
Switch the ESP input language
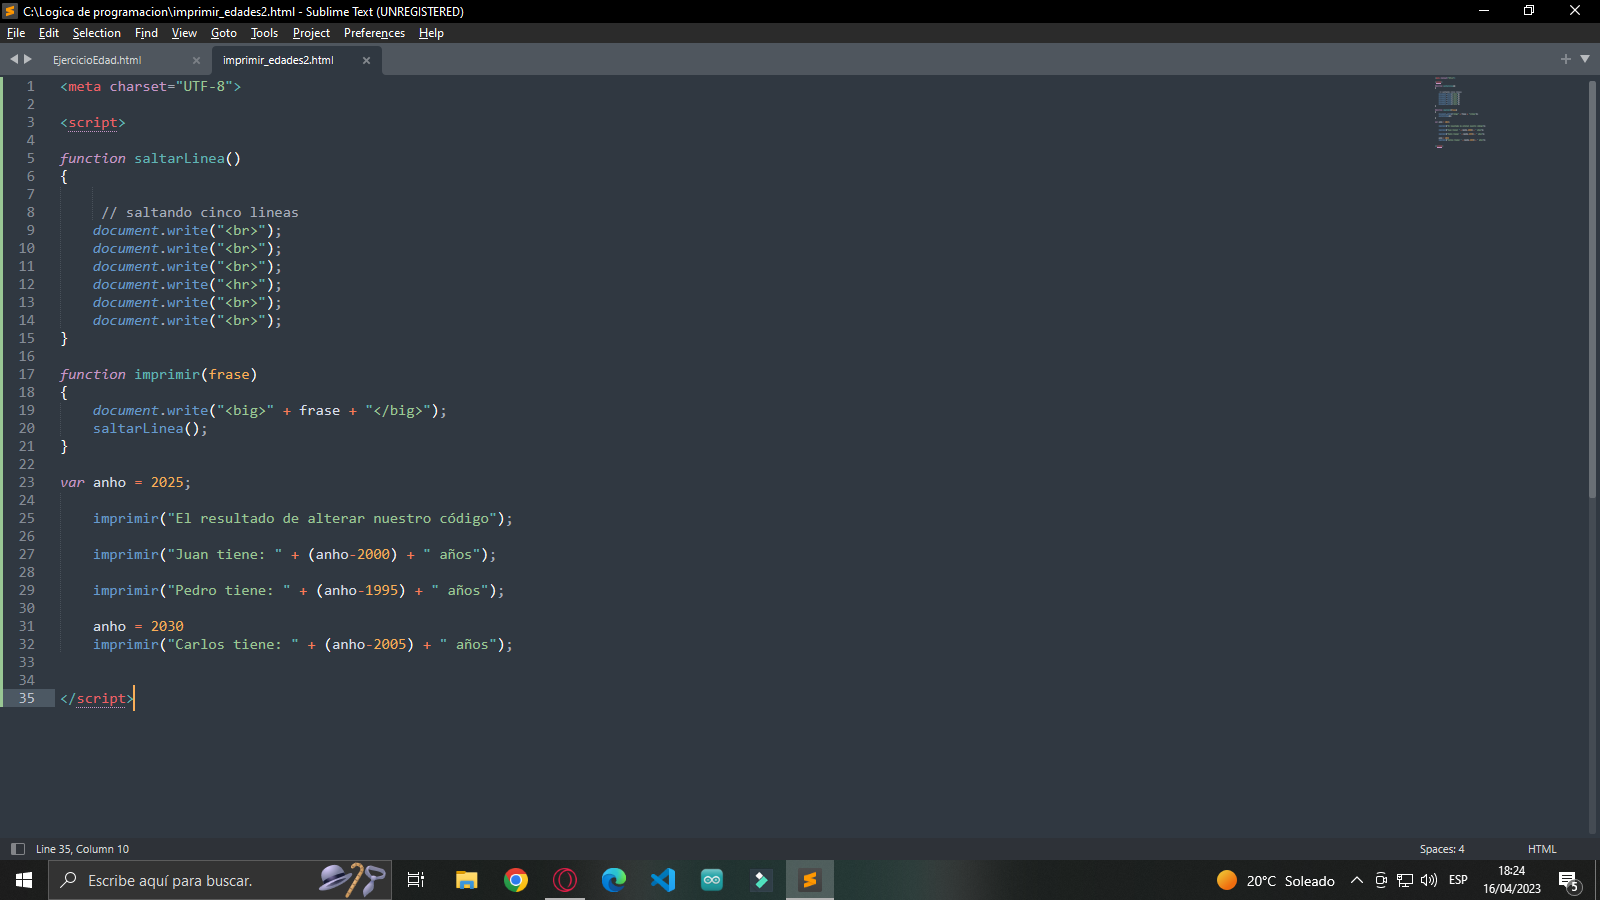1458,880
